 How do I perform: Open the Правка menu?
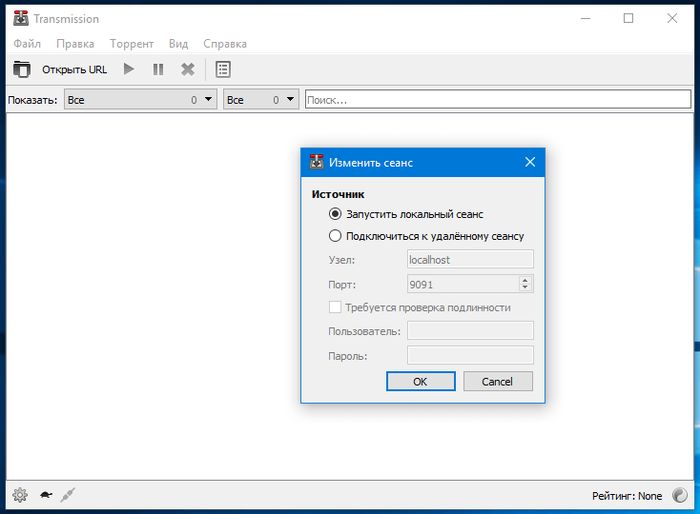click(75, 44)
